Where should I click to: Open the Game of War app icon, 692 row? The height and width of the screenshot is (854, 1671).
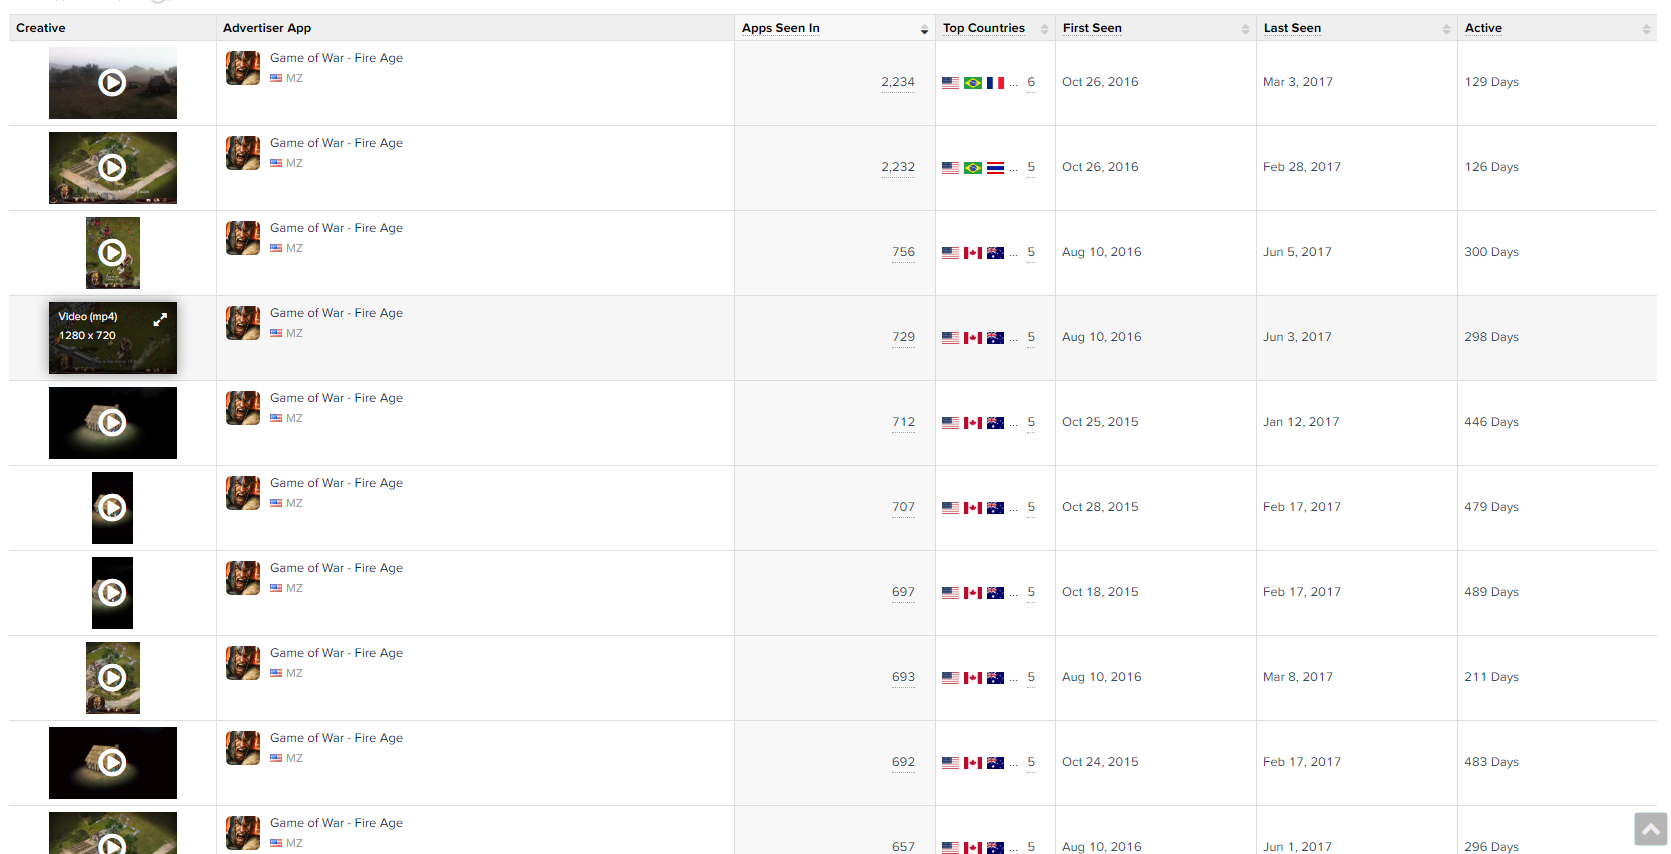point(243,748)
